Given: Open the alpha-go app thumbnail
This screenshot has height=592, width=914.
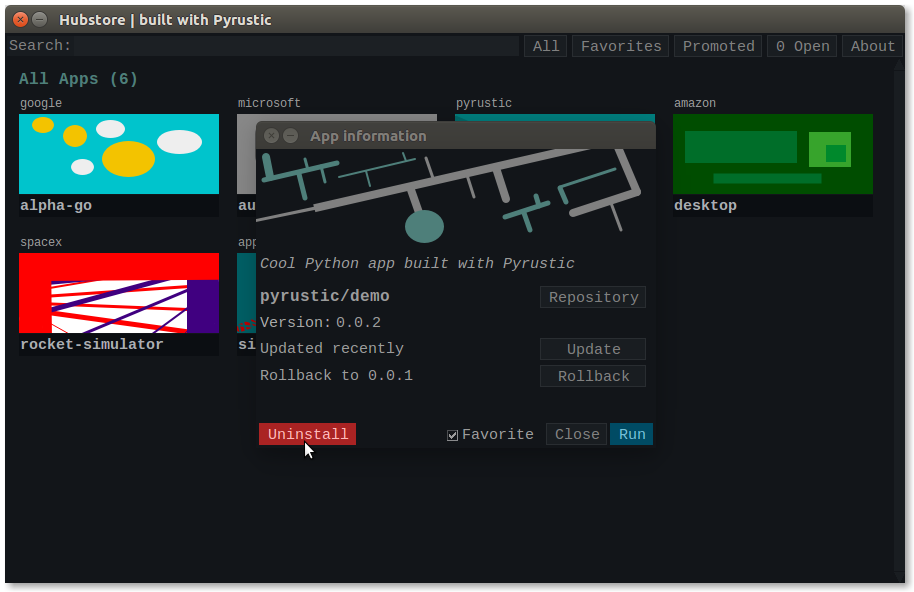Looking at the screenshot, I should point(119,154).
